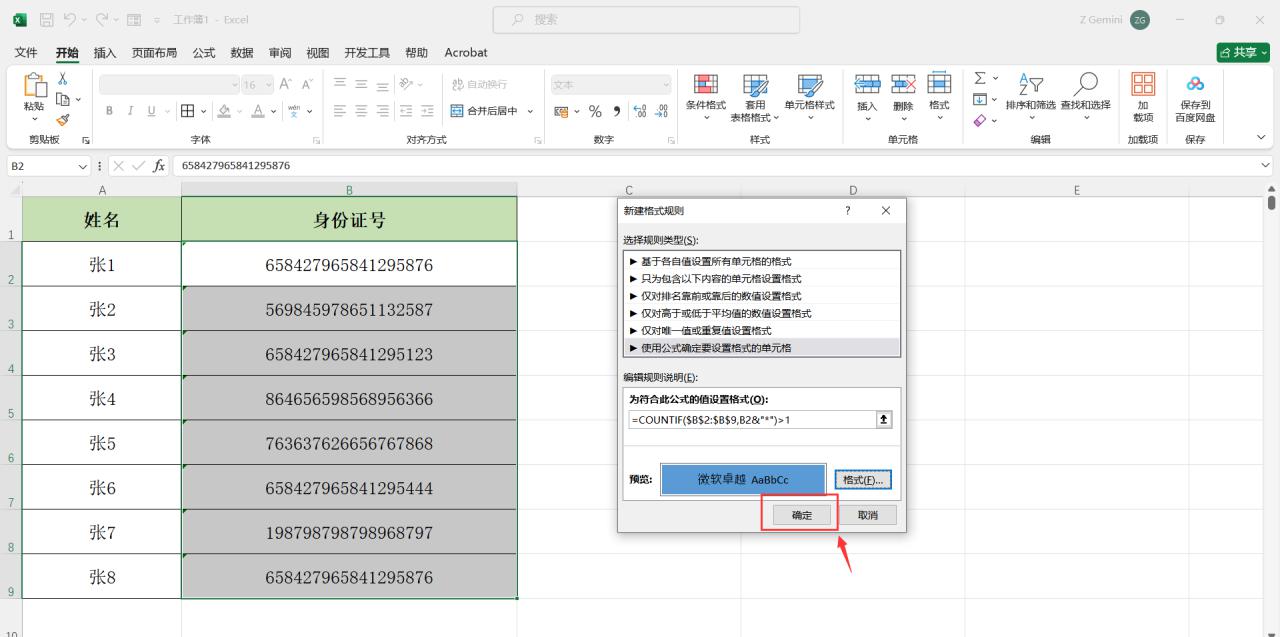1280x637 pixels.
Task: Click the Decrease Font Size icon
Action: 307,85
